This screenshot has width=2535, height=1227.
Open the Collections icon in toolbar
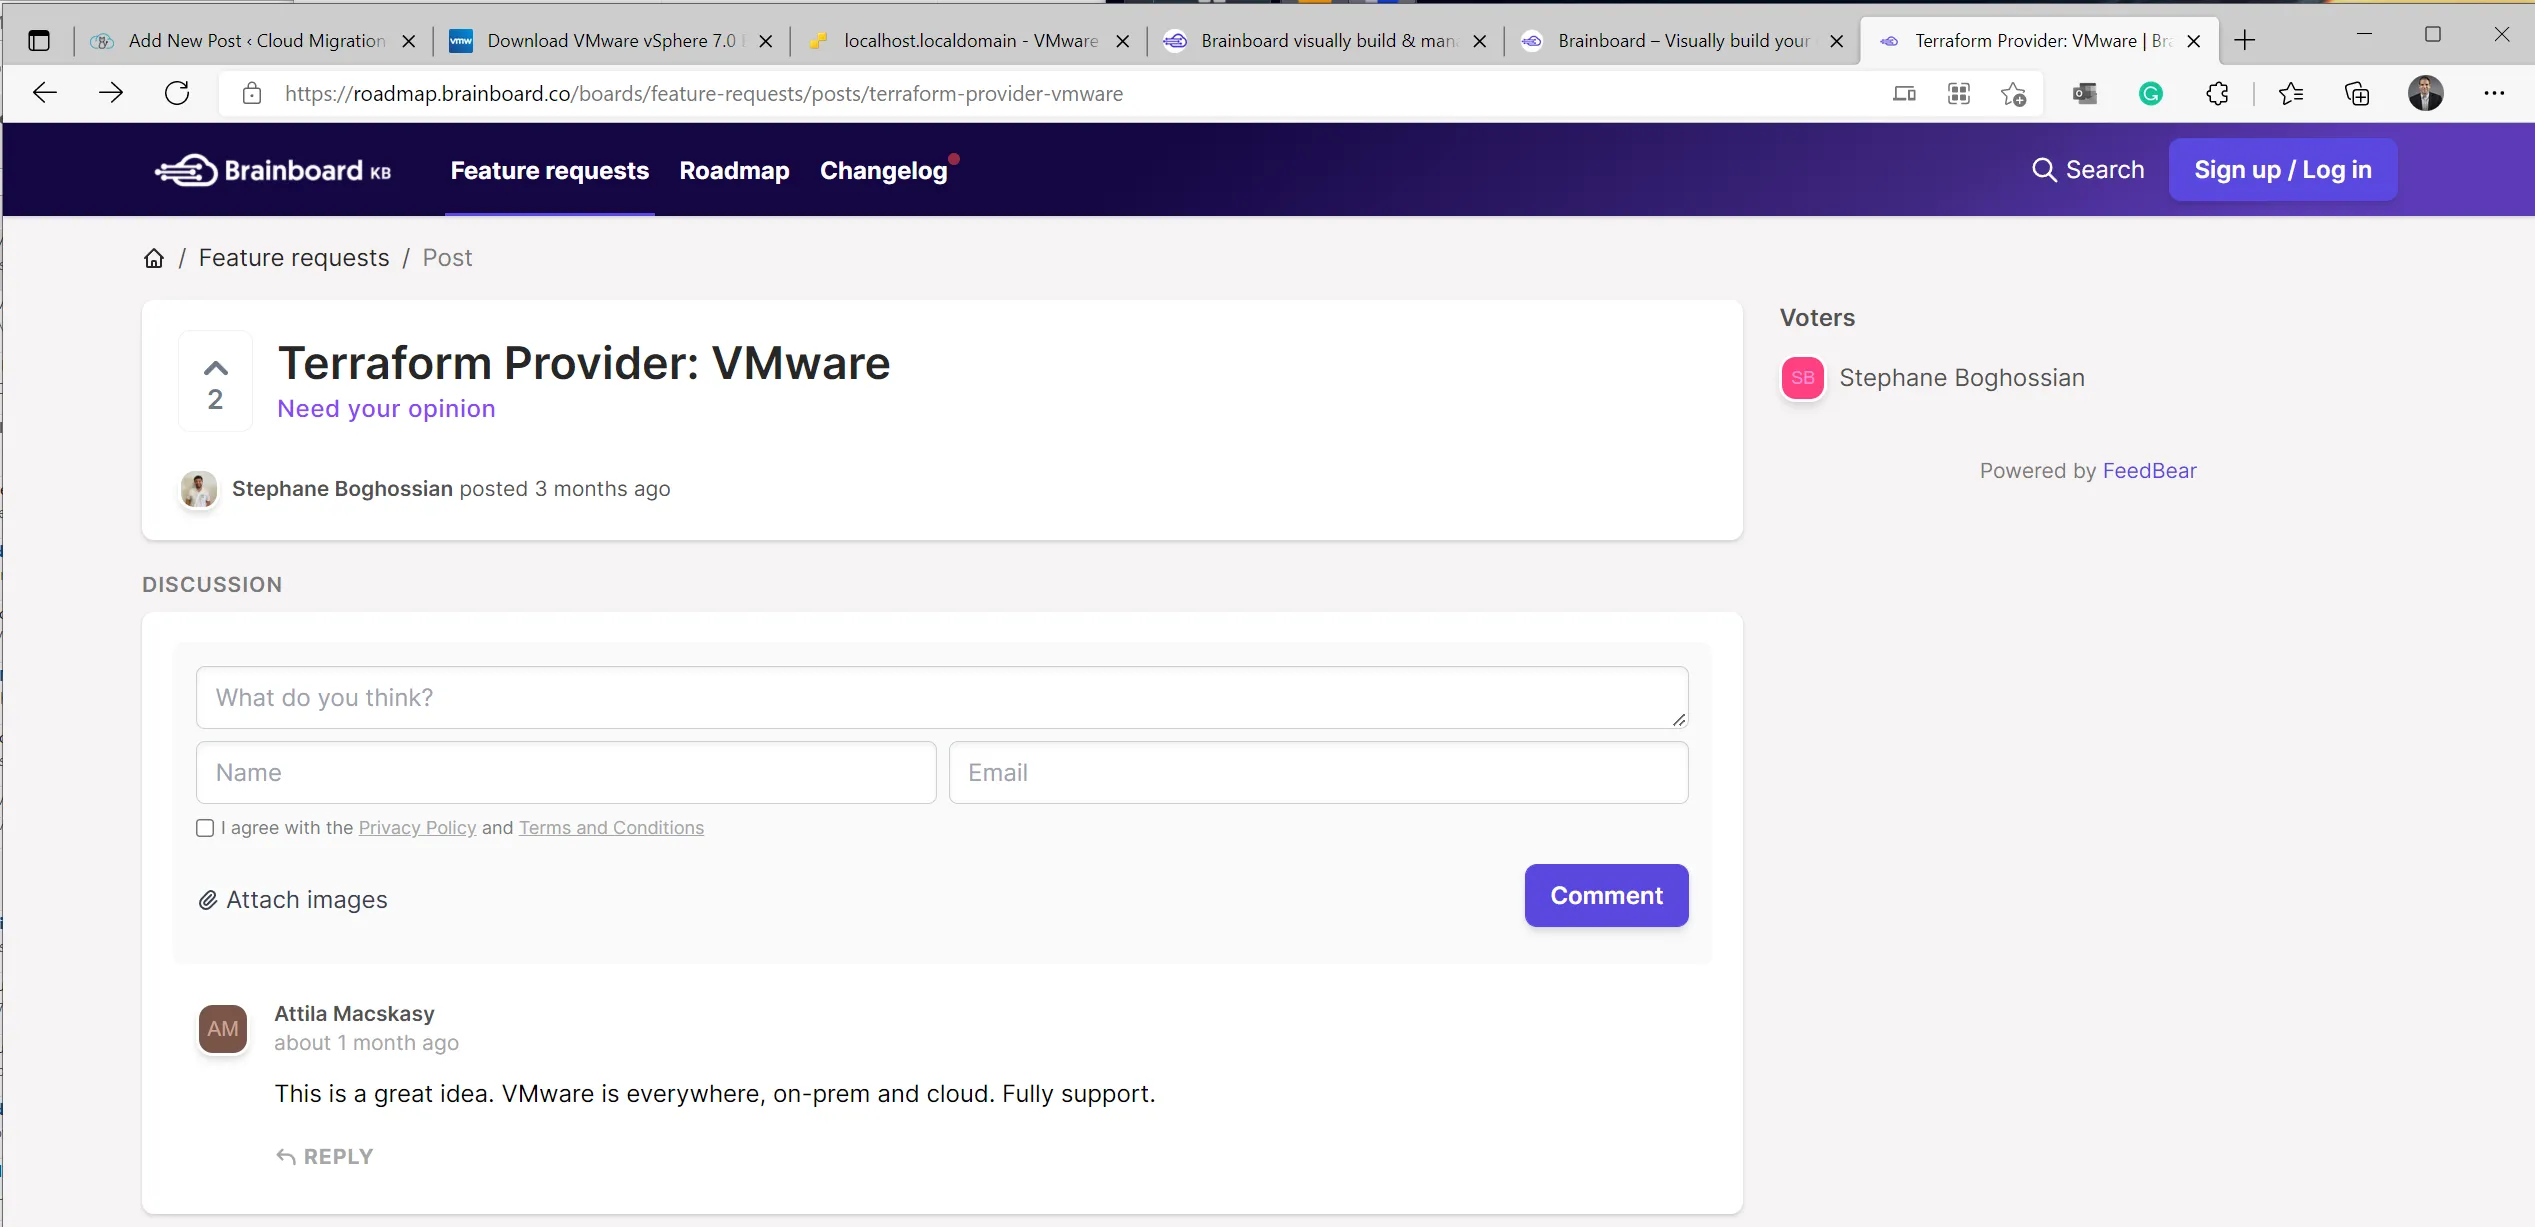(x=2357, y=94)
